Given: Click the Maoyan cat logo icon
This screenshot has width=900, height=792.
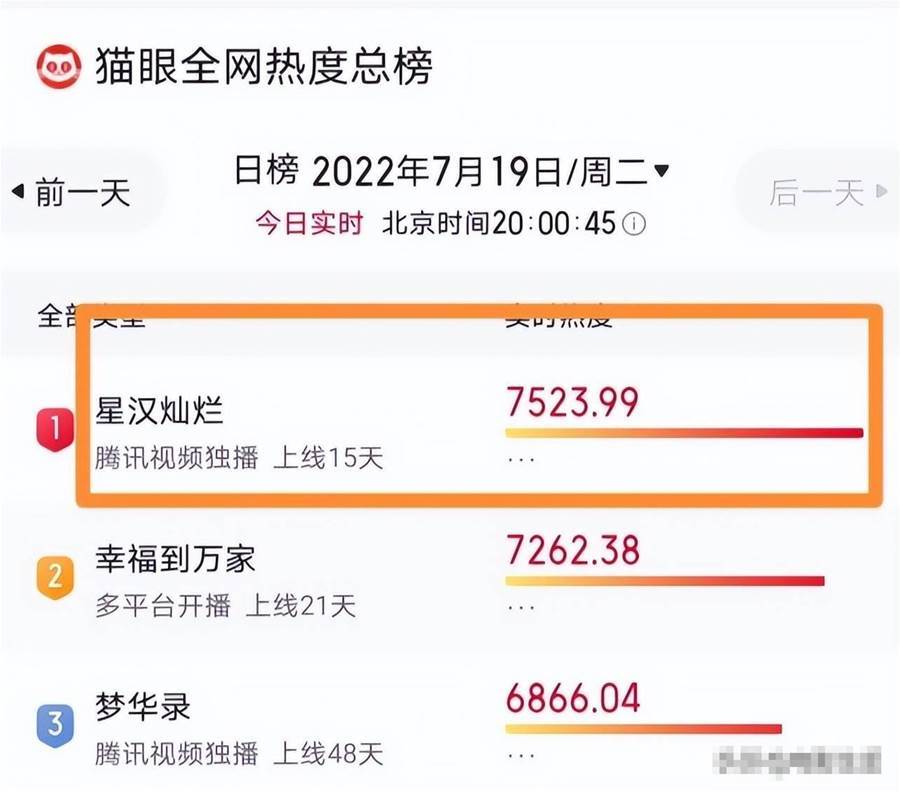Looking at the screenshot, I should click(x=59, y=67).
